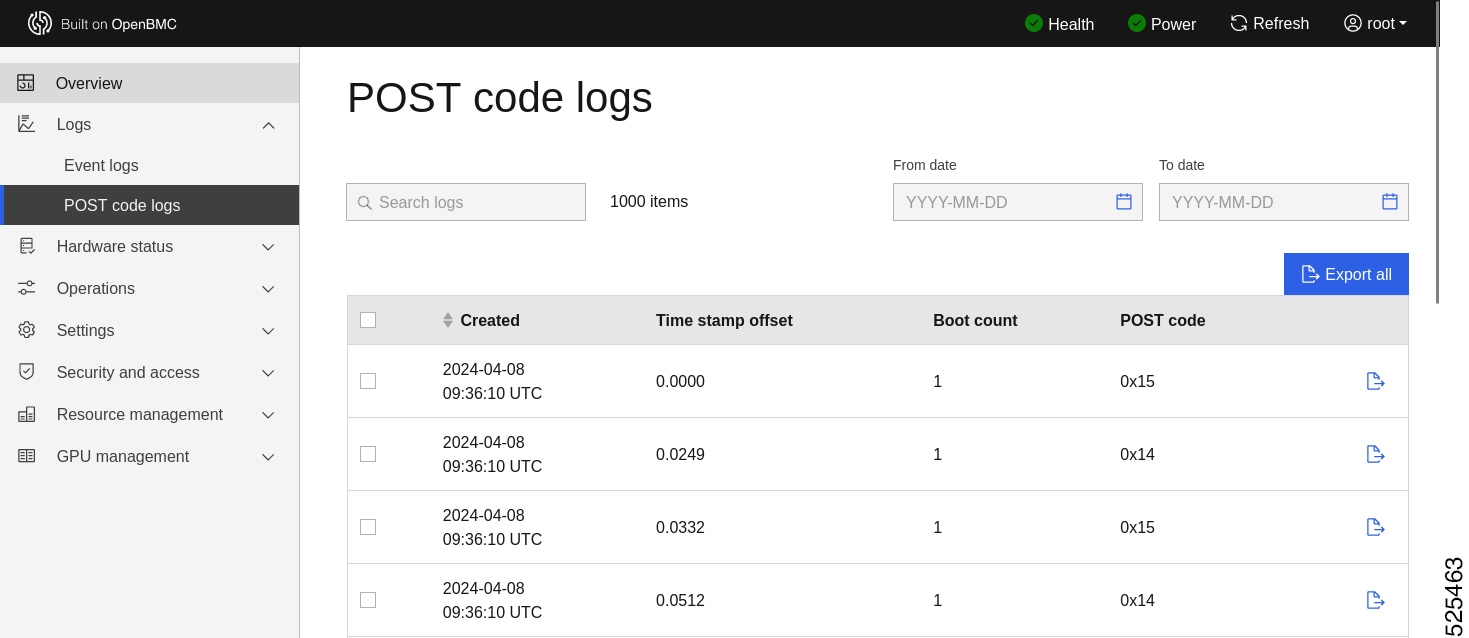Viewport: 1469px width, 638px height.
Task: Click the Health status icon
Action: point(1034,23)
